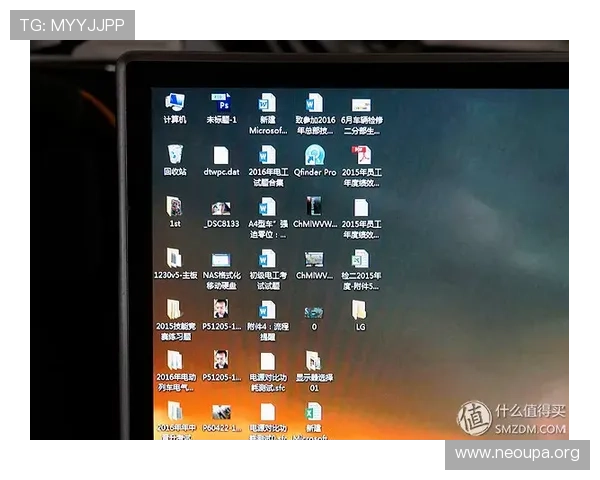Open the _DSC8133 image file

221,209
